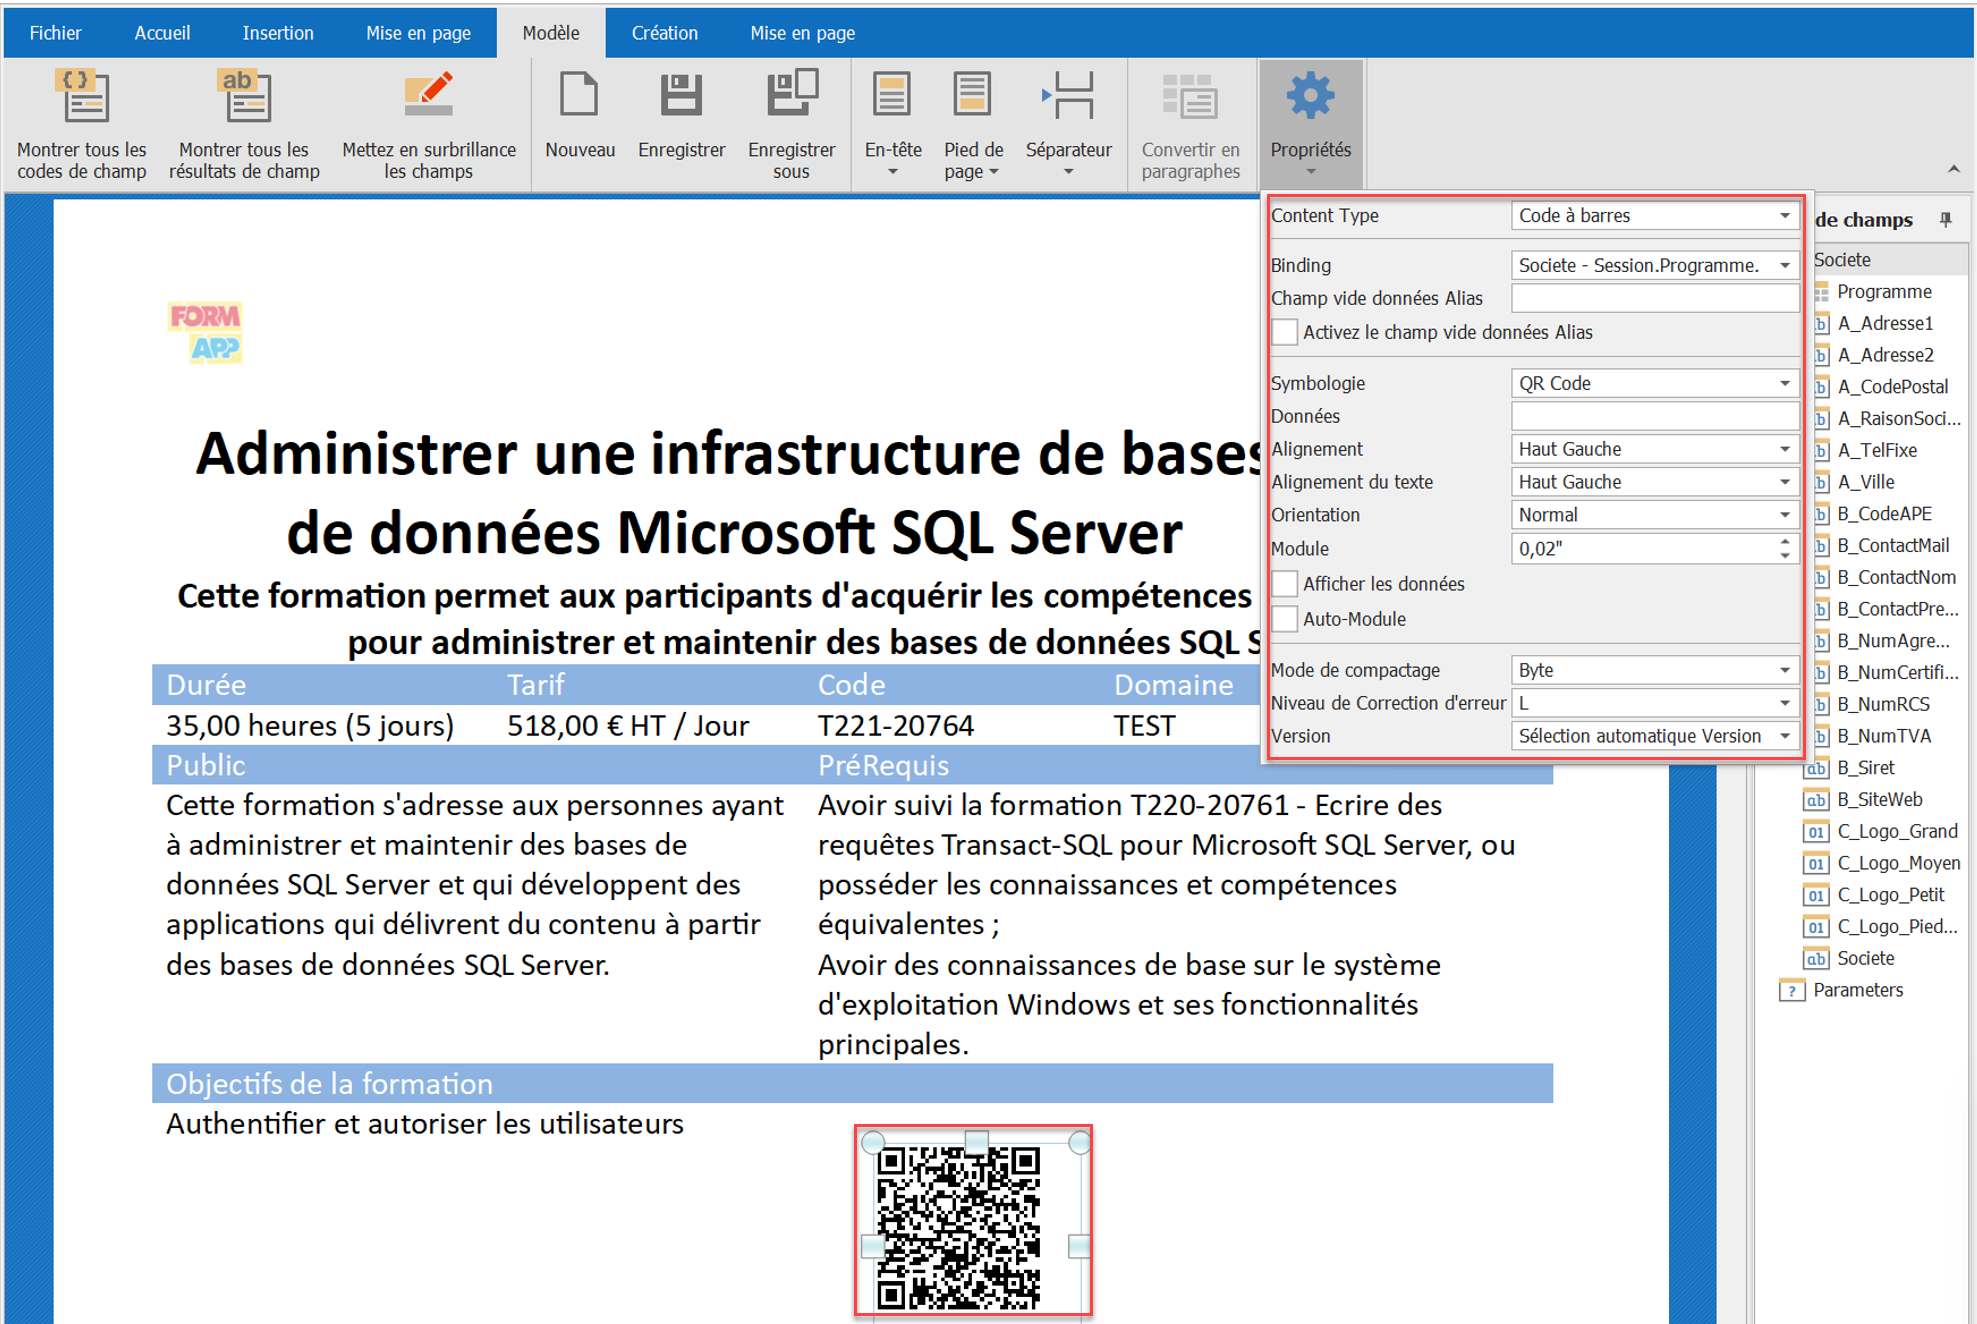The height and width of the screenshot is (1324, 1977).
Task: Click Montrer tous les codes de champ icon
Action: pyautogui.click(x=82, y=96)
